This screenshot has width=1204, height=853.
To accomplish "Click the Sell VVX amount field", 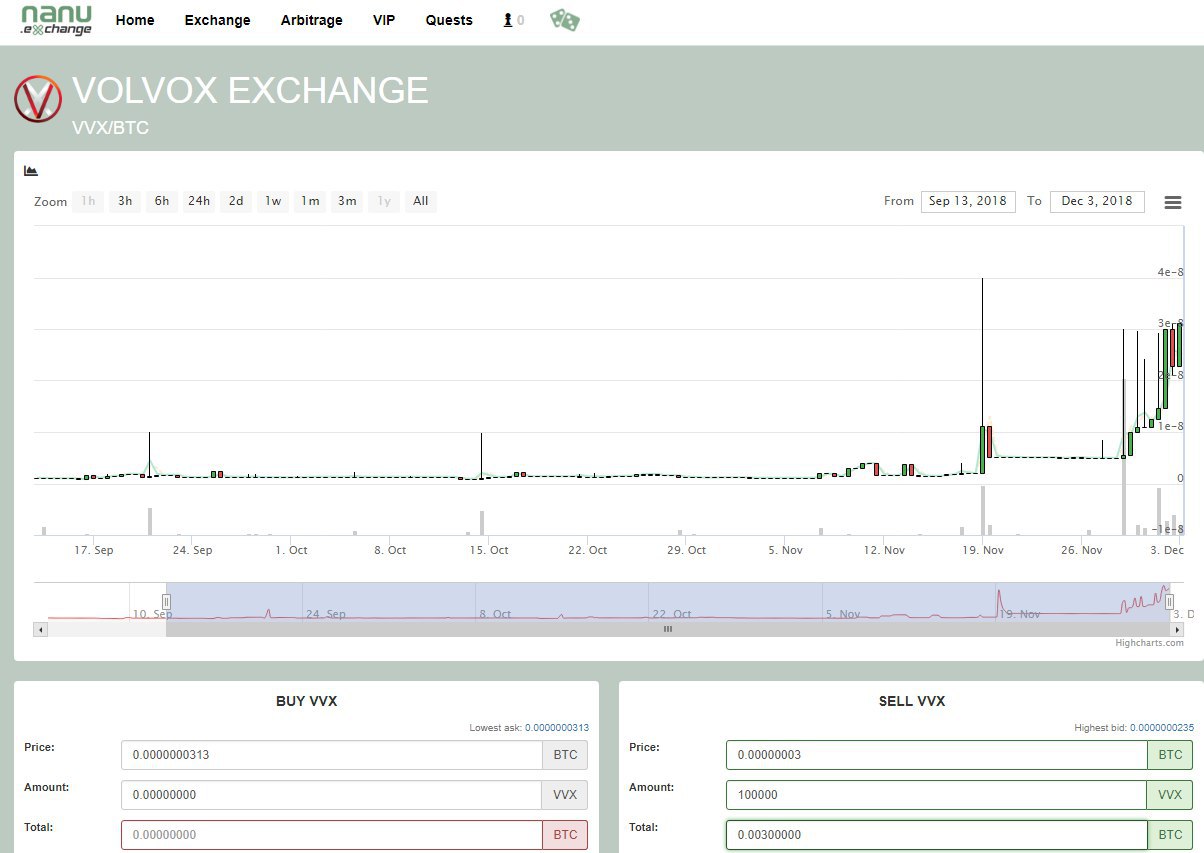I will pyautogui.click(x=937, y=795).
